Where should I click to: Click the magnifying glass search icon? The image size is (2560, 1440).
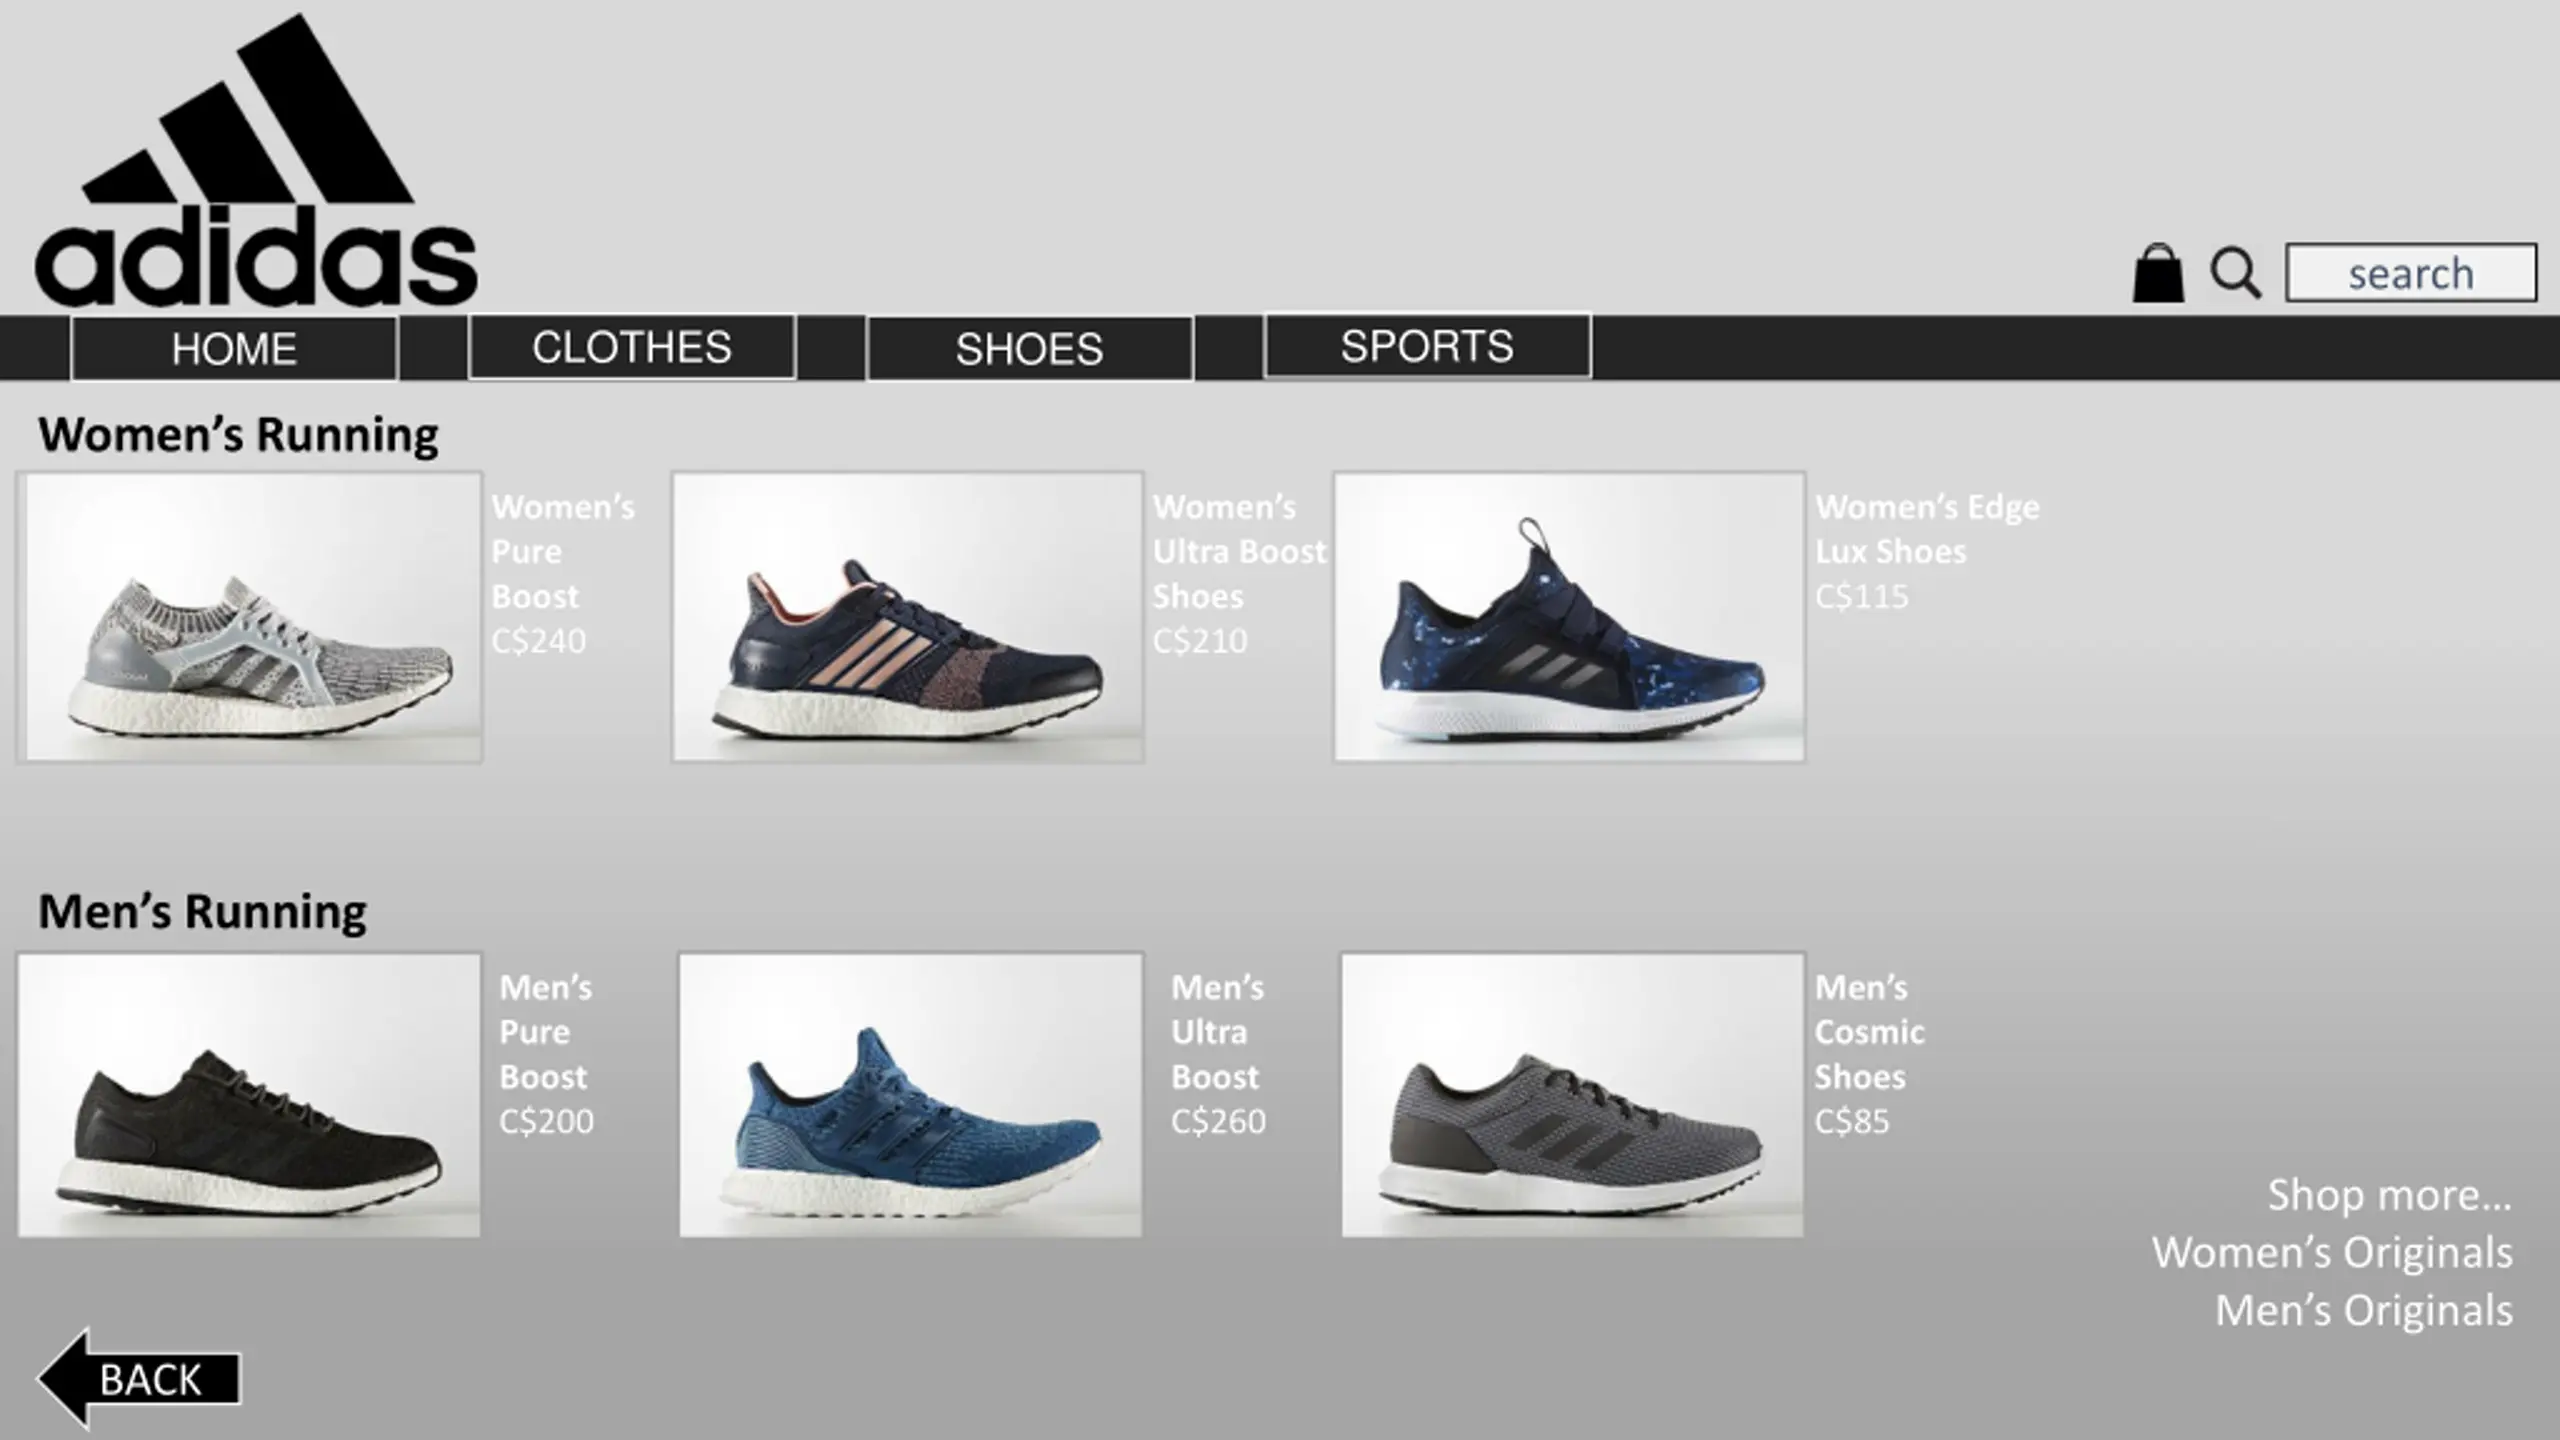[2235, 273]
